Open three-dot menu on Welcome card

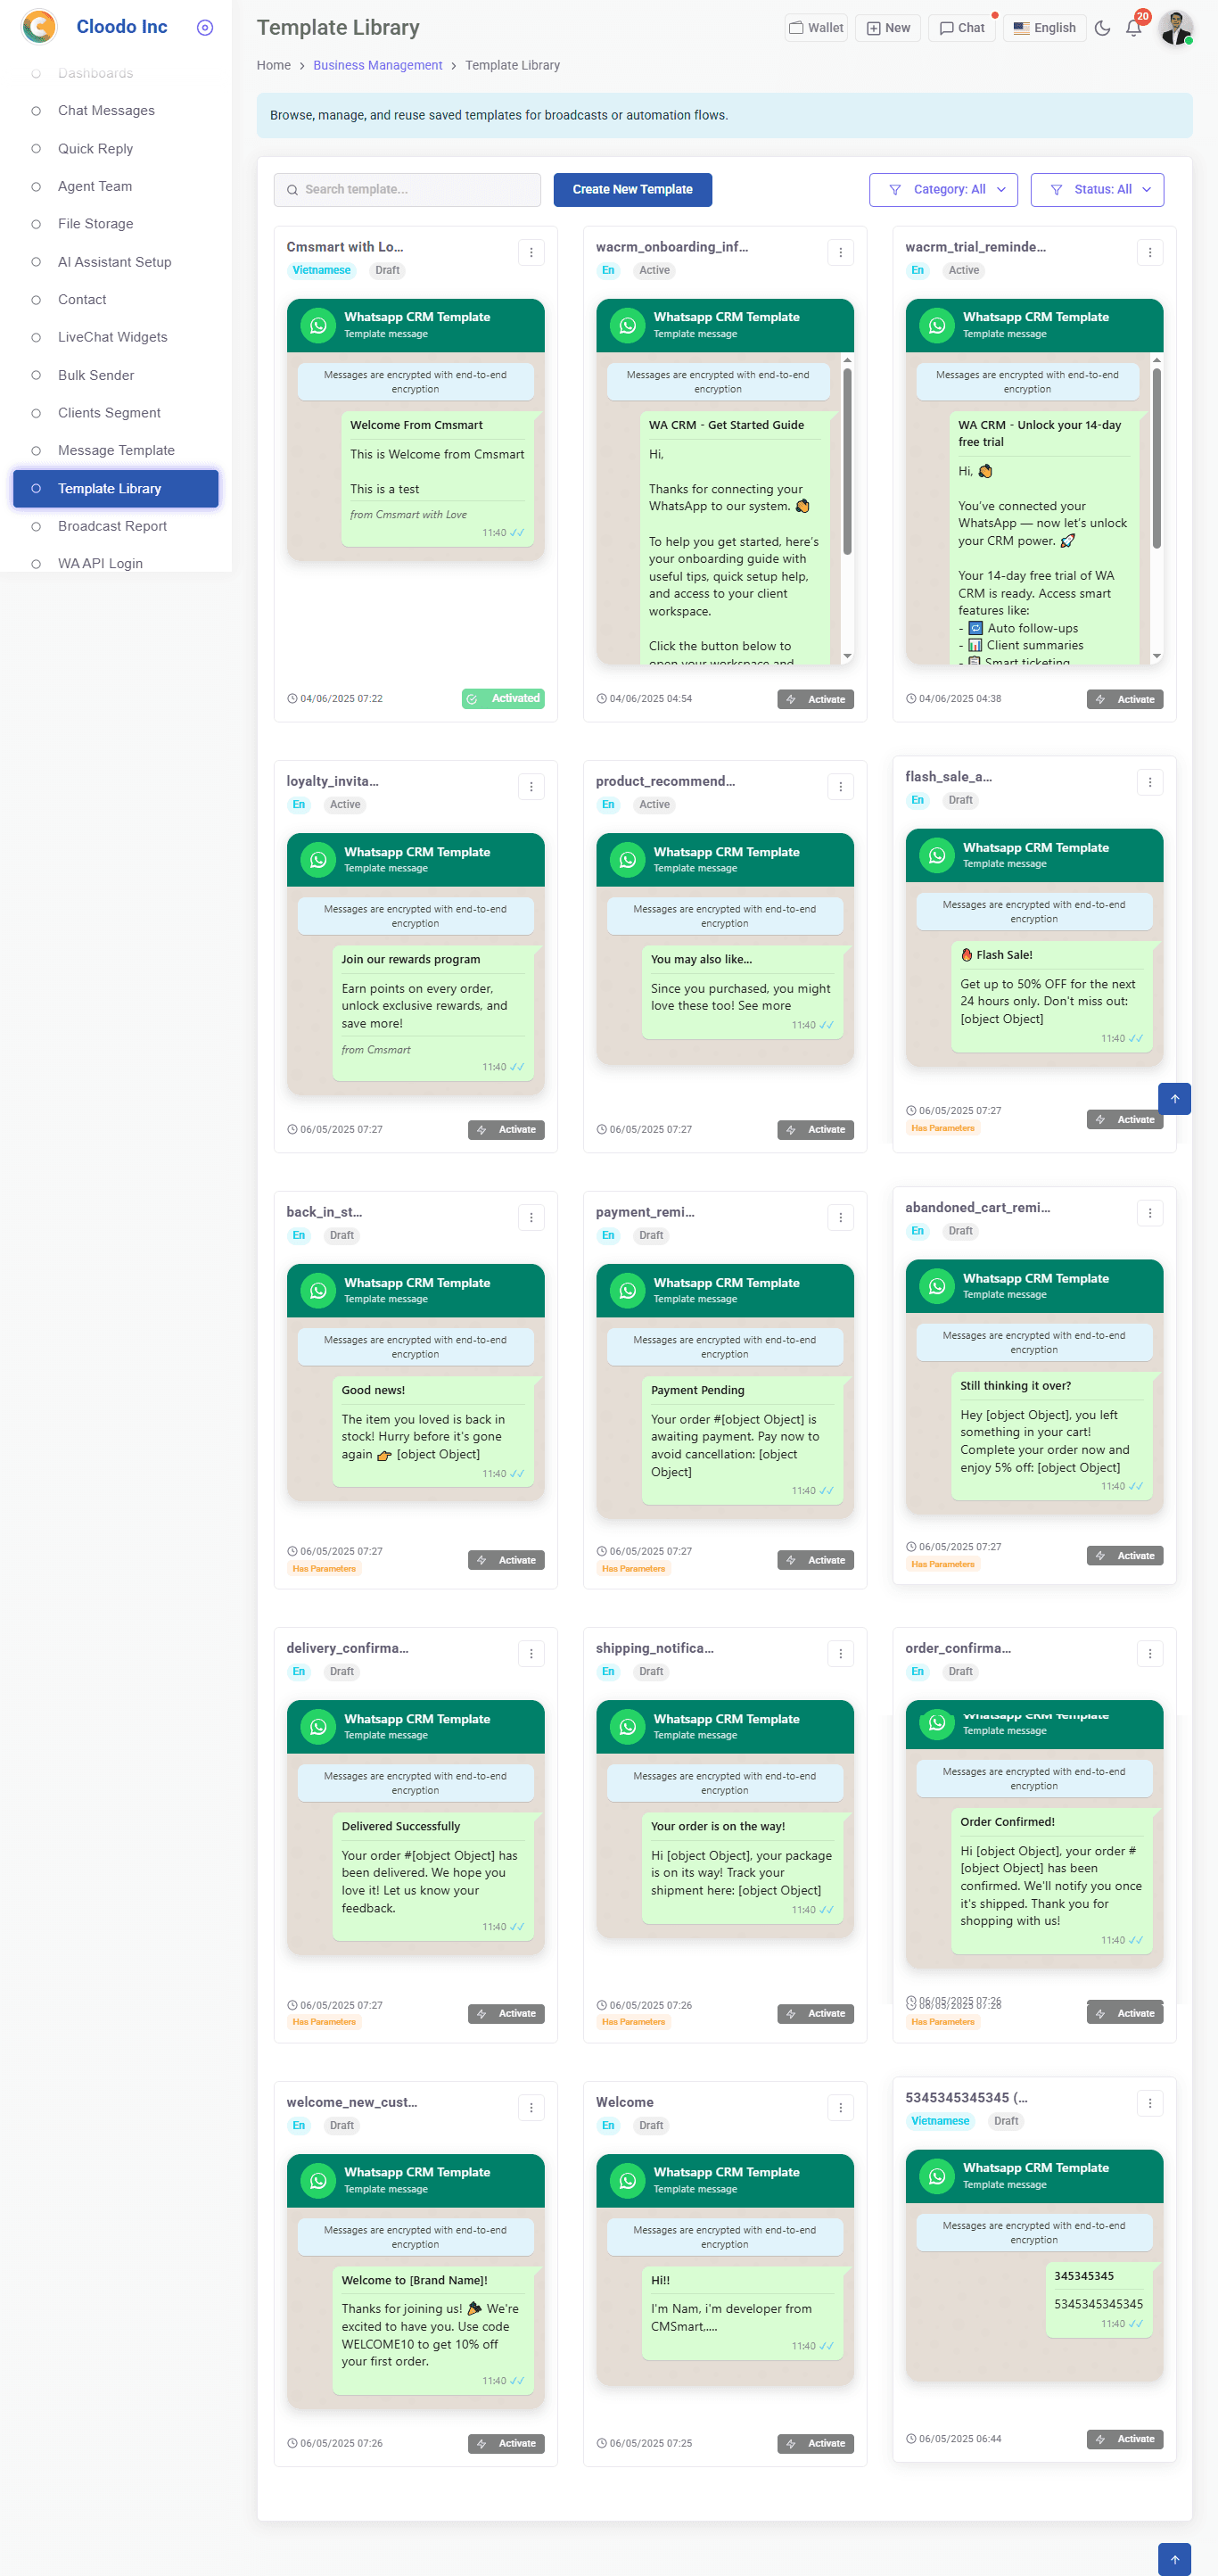pyautogui.click(x=840, y=2107)
